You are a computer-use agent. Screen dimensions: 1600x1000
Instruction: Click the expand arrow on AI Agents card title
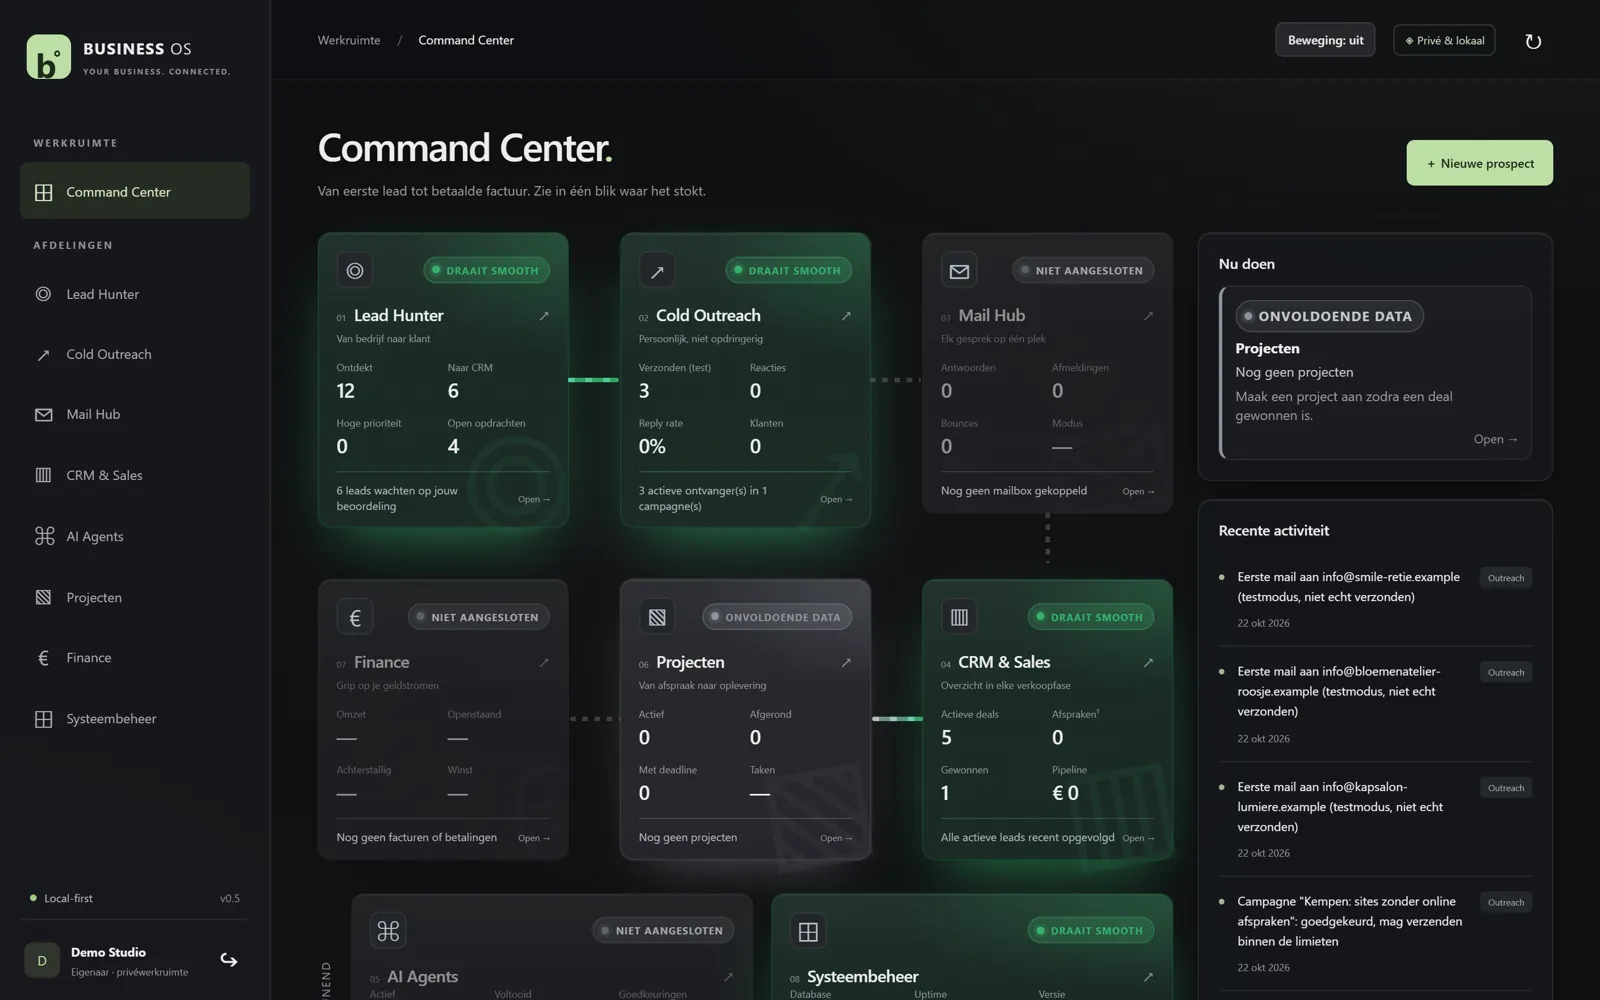click(x=728, y=977)
